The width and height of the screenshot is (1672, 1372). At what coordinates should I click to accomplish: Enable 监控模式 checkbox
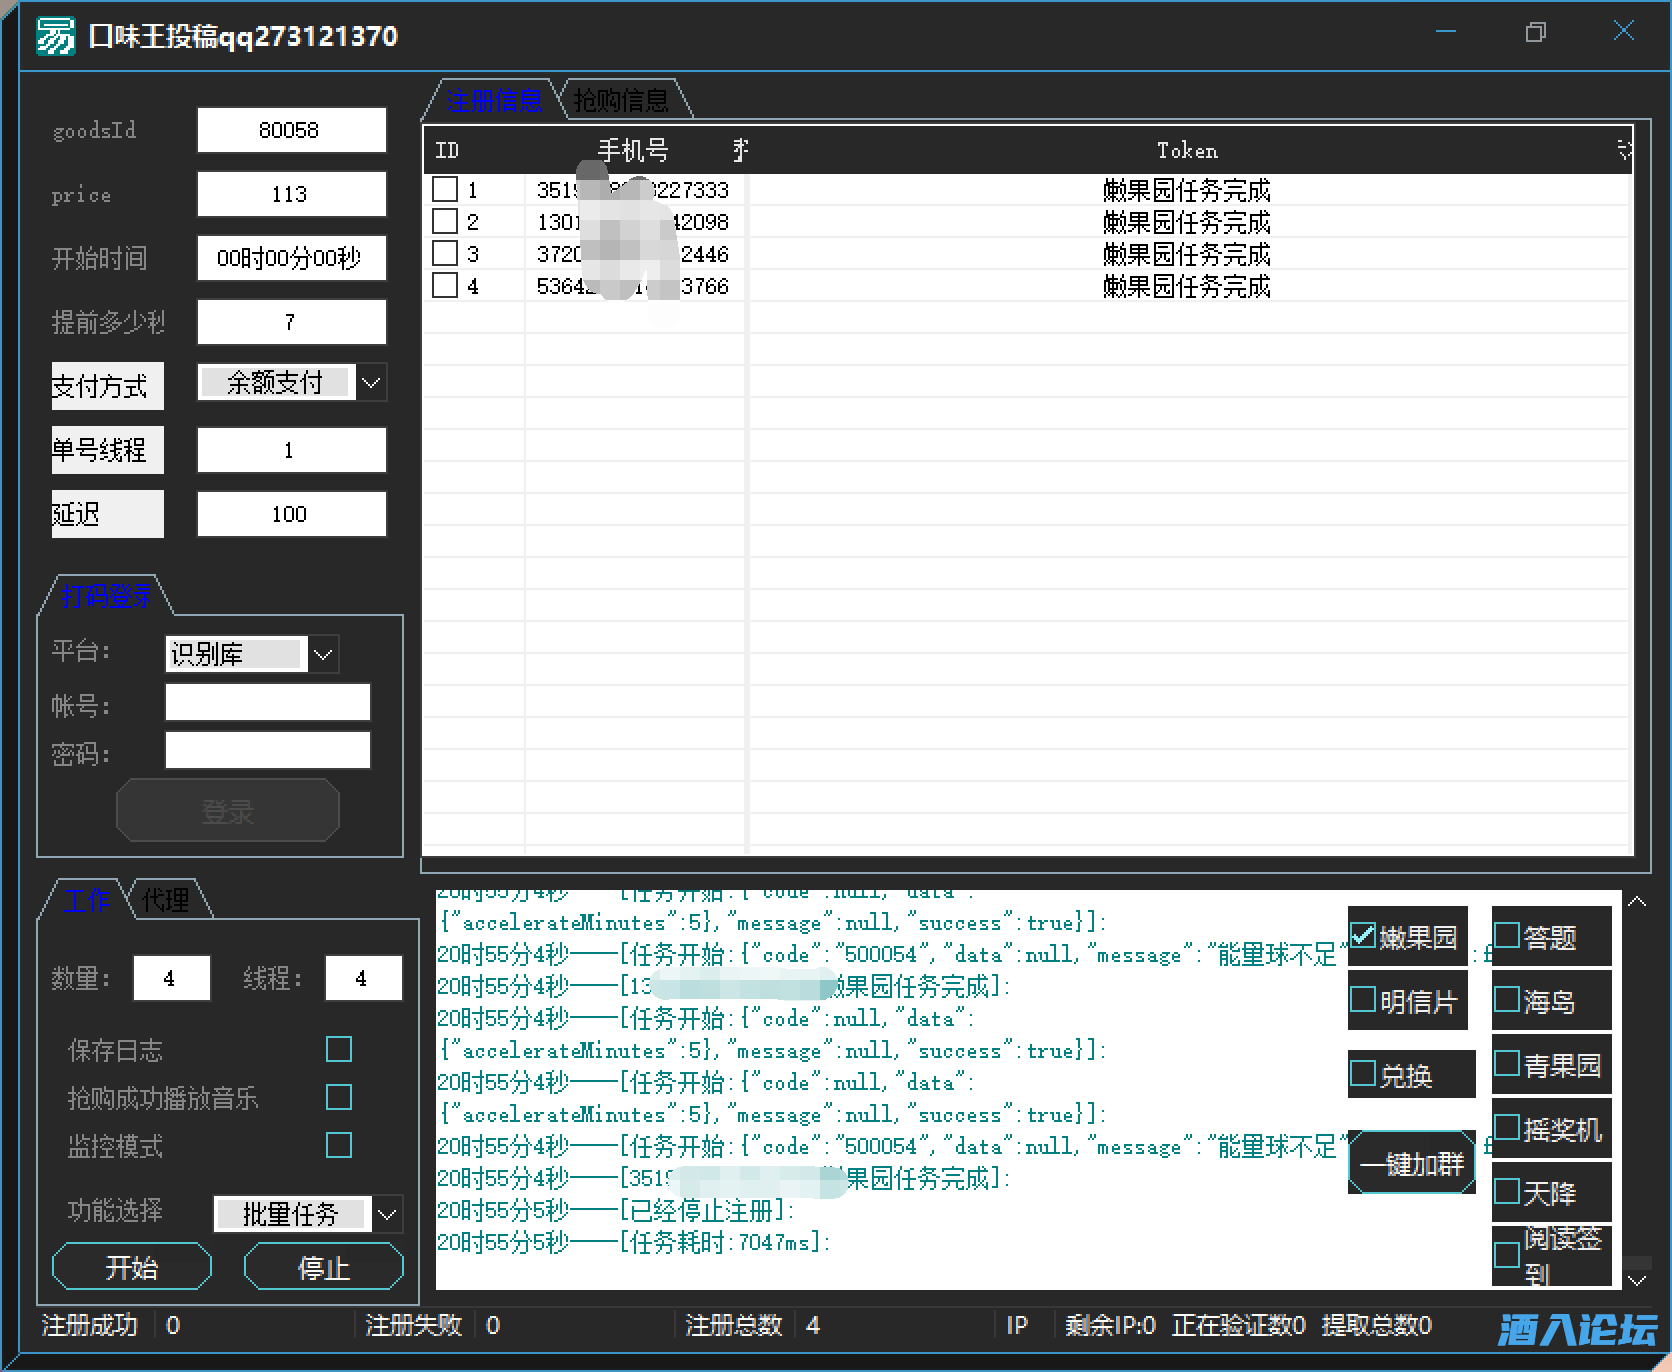(x=339, y=1145)
